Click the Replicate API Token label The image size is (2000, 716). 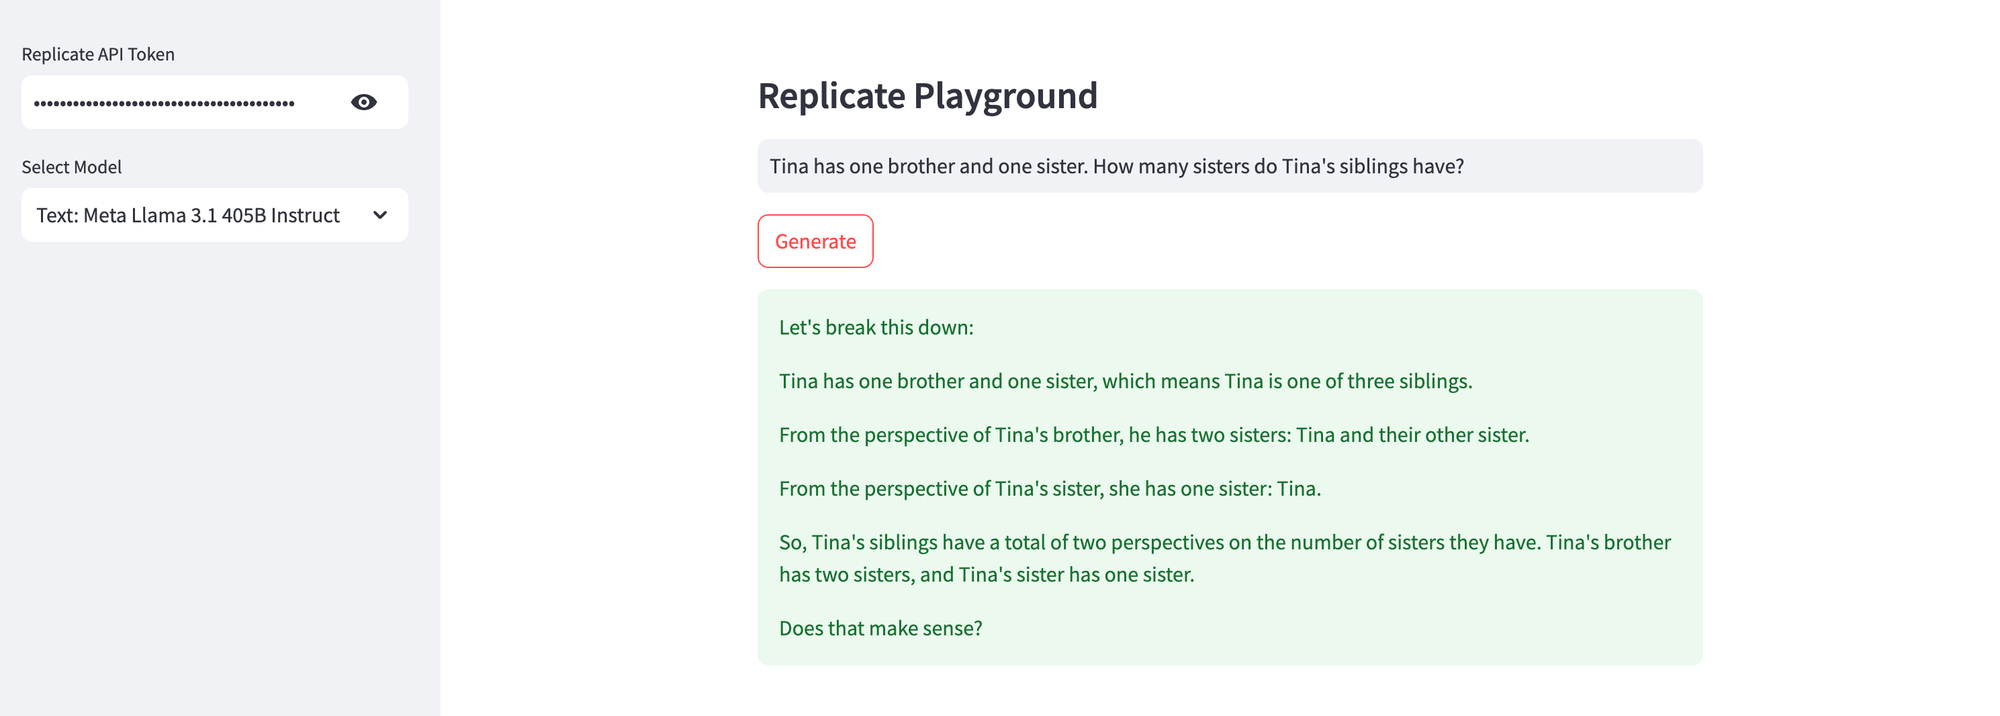(x=95, y=54)
